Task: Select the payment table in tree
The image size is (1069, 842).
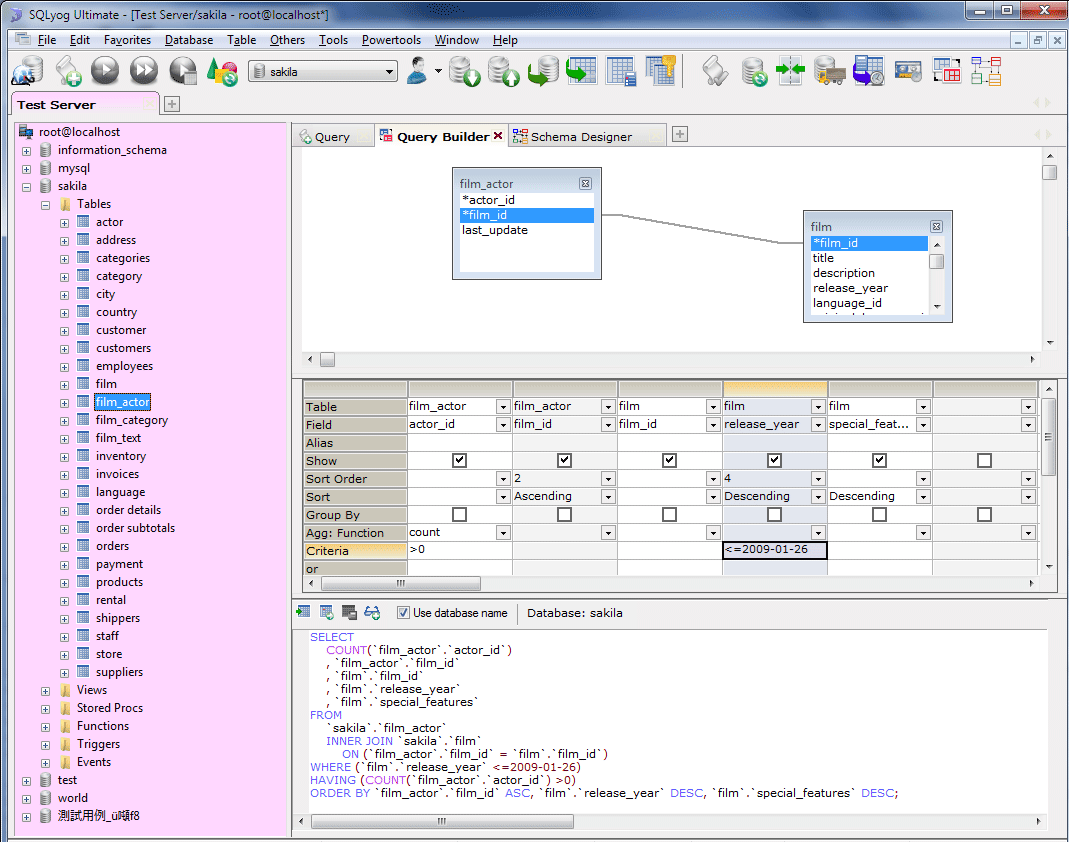Action: click(119, 564)
